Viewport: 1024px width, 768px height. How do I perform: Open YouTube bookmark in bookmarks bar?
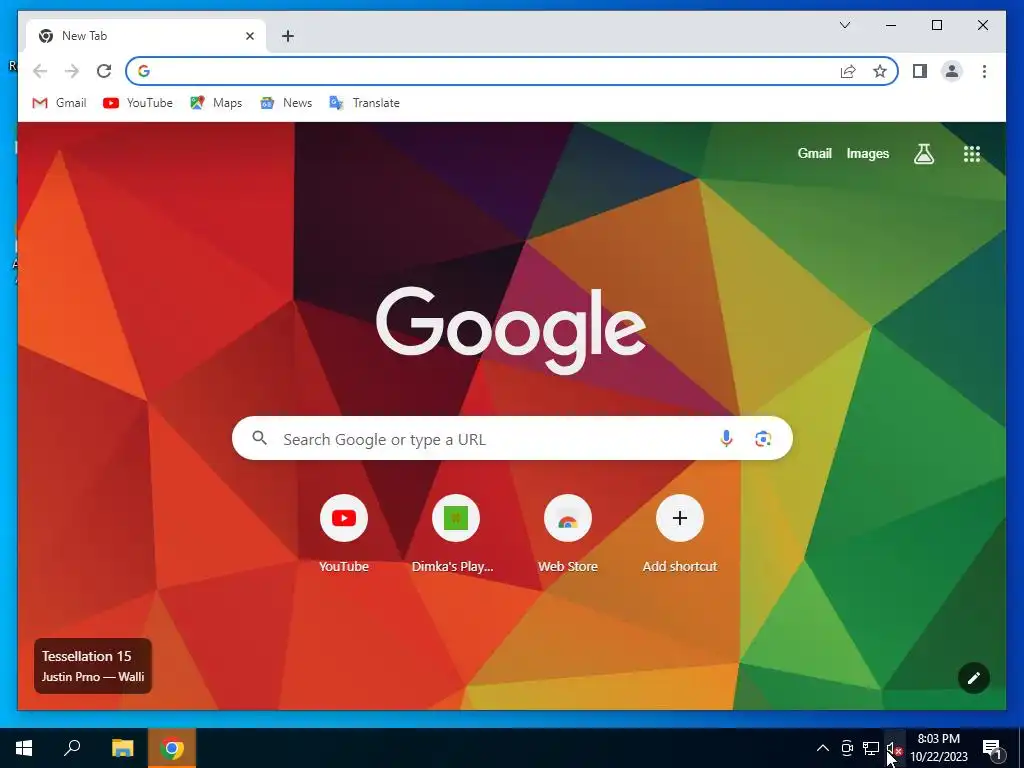point(138,103)
